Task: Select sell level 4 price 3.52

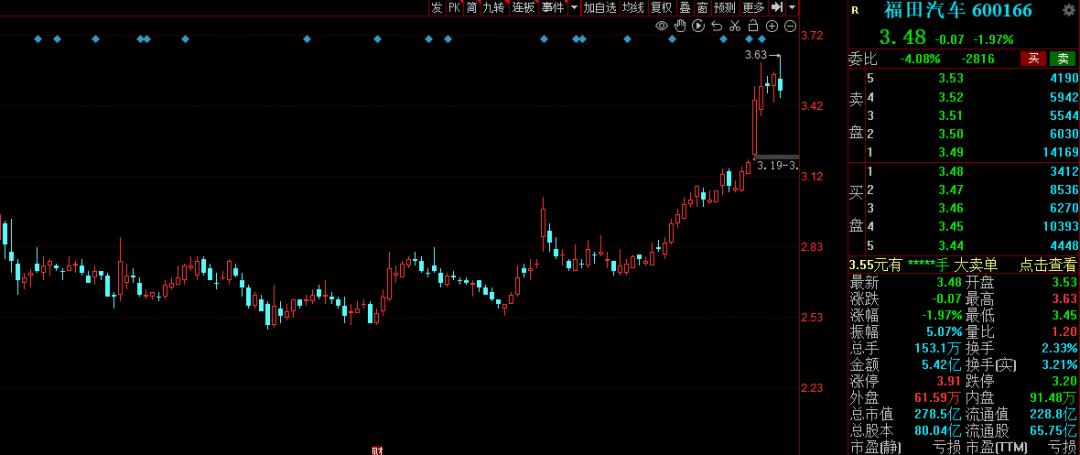Action: (x=951, y=96)
